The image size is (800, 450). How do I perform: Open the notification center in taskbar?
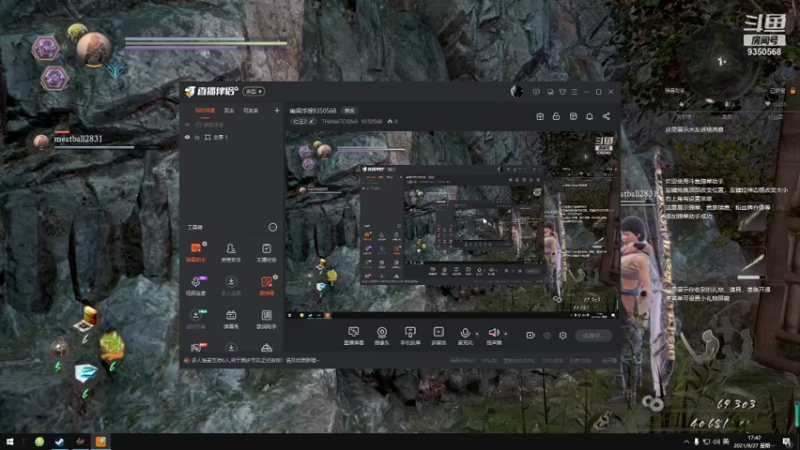pyautogui.click(x=786, y=442)
